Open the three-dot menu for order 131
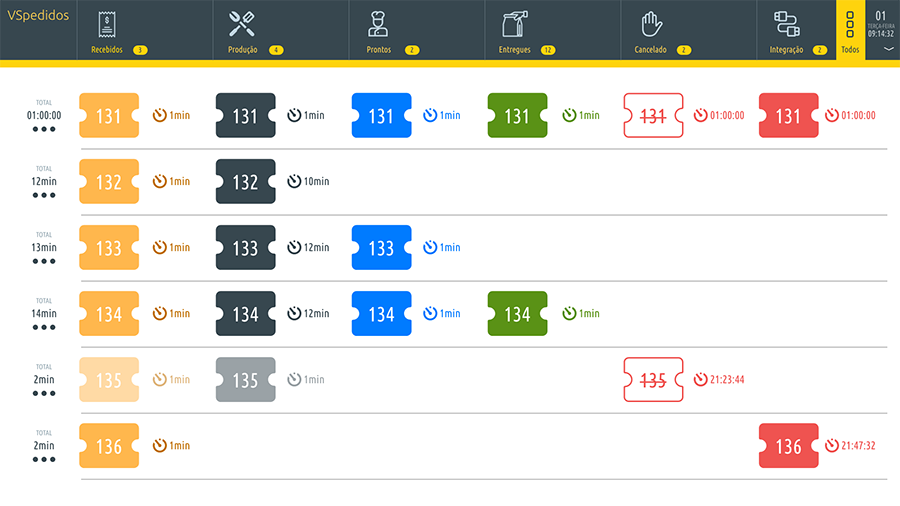Image resolution: width=900 pixels, height=506 pixels. coord(43,129)
